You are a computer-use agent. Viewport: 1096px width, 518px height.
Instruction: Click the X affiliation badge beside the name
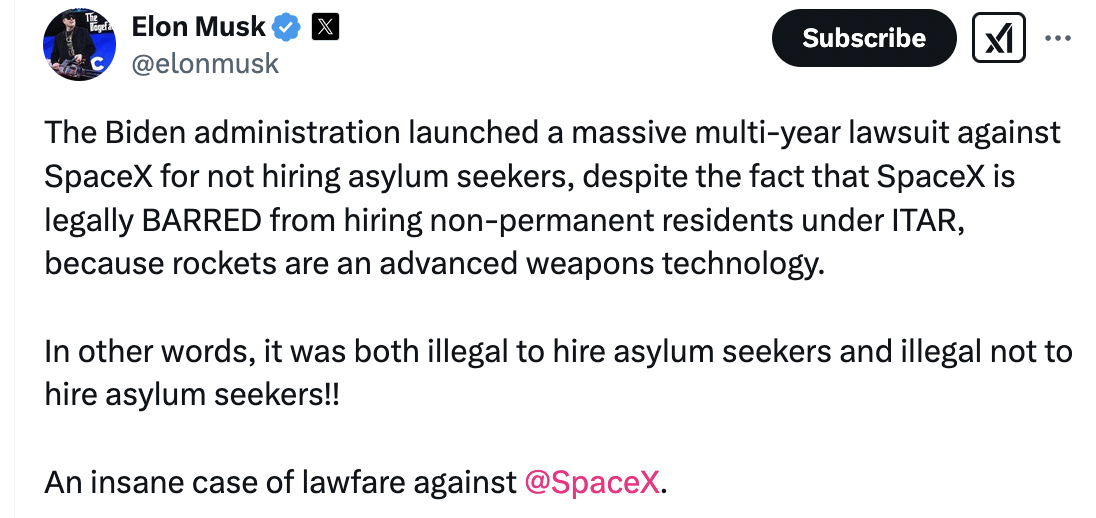[325, 28]
